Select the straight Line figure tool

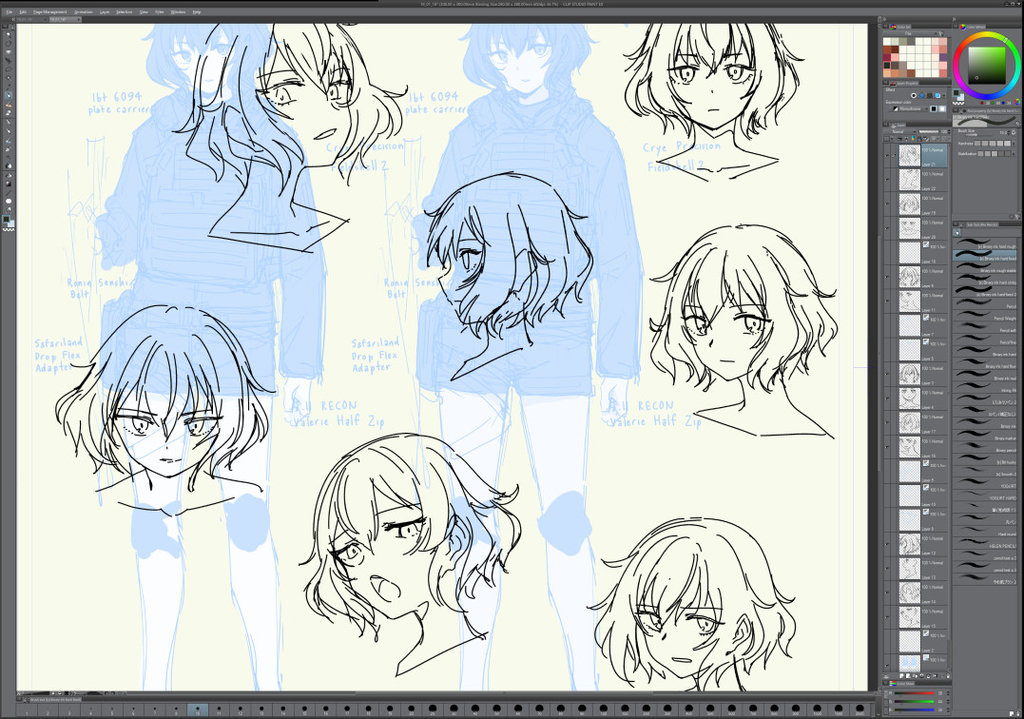(x=8, y=193)
